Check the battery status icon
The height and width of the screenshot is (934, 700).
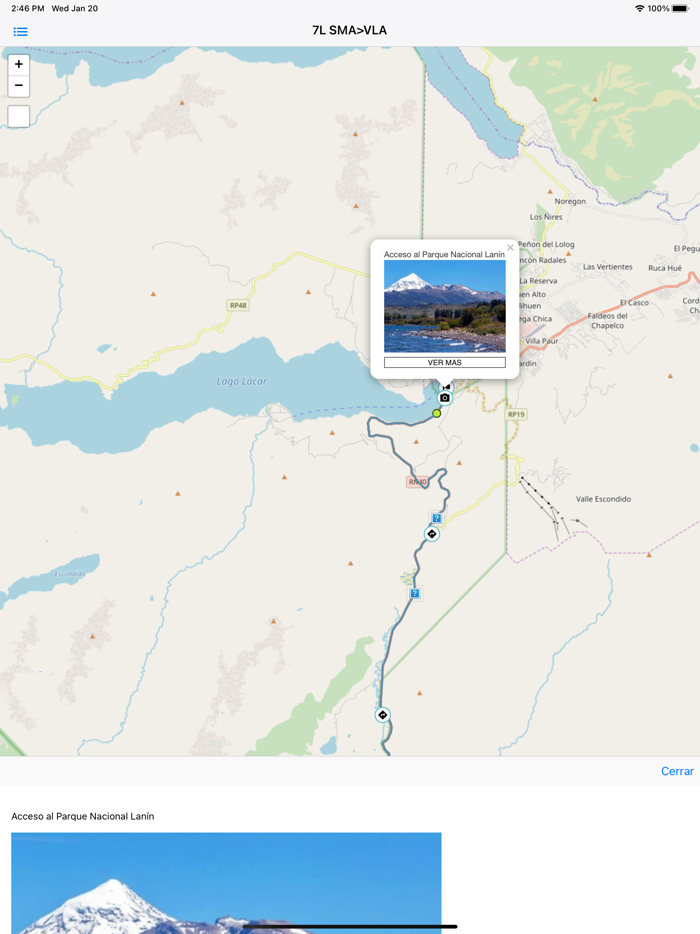680,8
